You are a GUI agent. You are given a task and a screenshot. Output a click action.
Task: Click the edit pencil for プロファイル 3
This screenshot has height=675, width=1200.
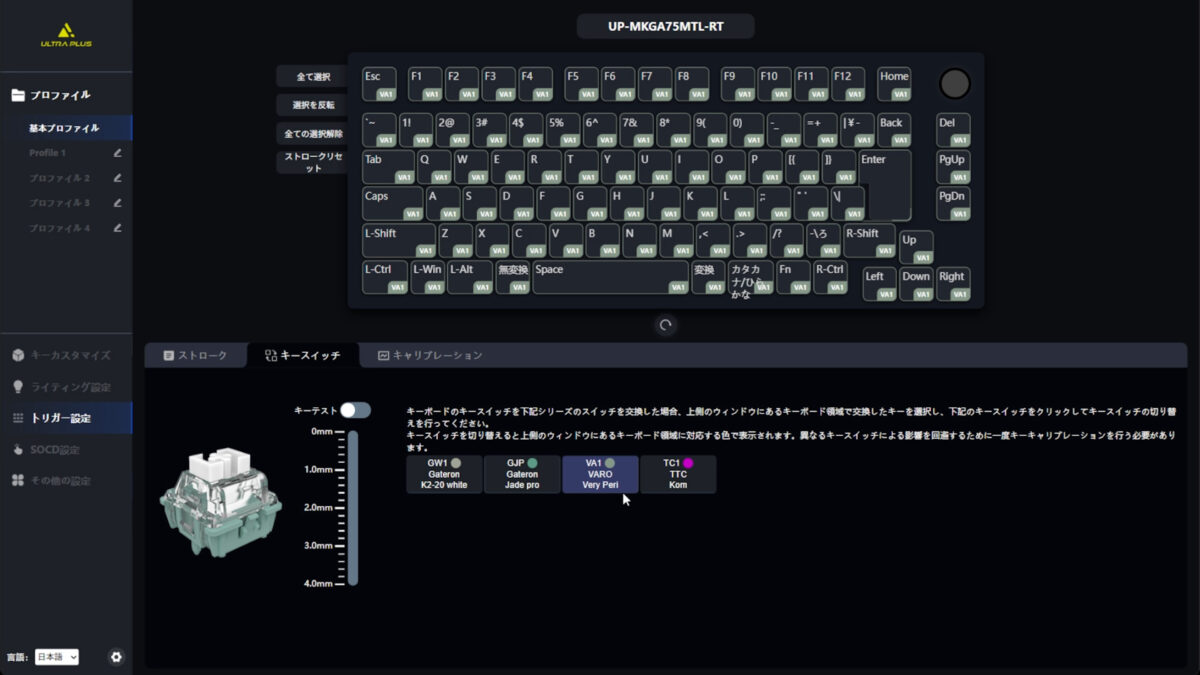(117, 203)
